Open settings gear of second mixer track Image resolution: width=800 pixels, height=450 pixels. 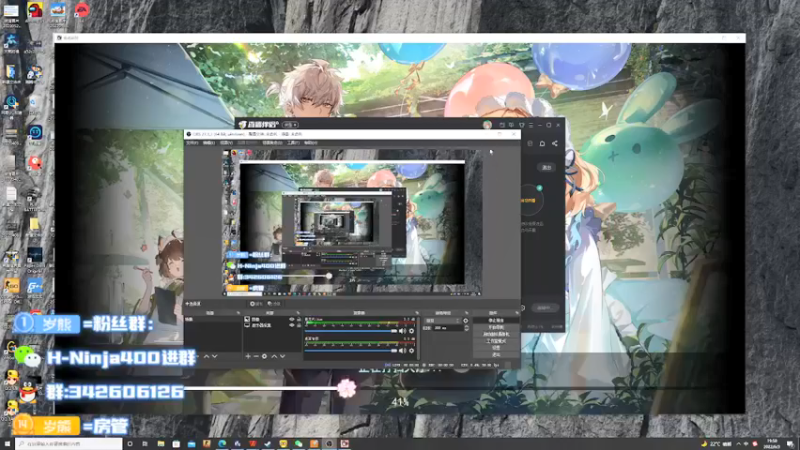coord(411,351)
